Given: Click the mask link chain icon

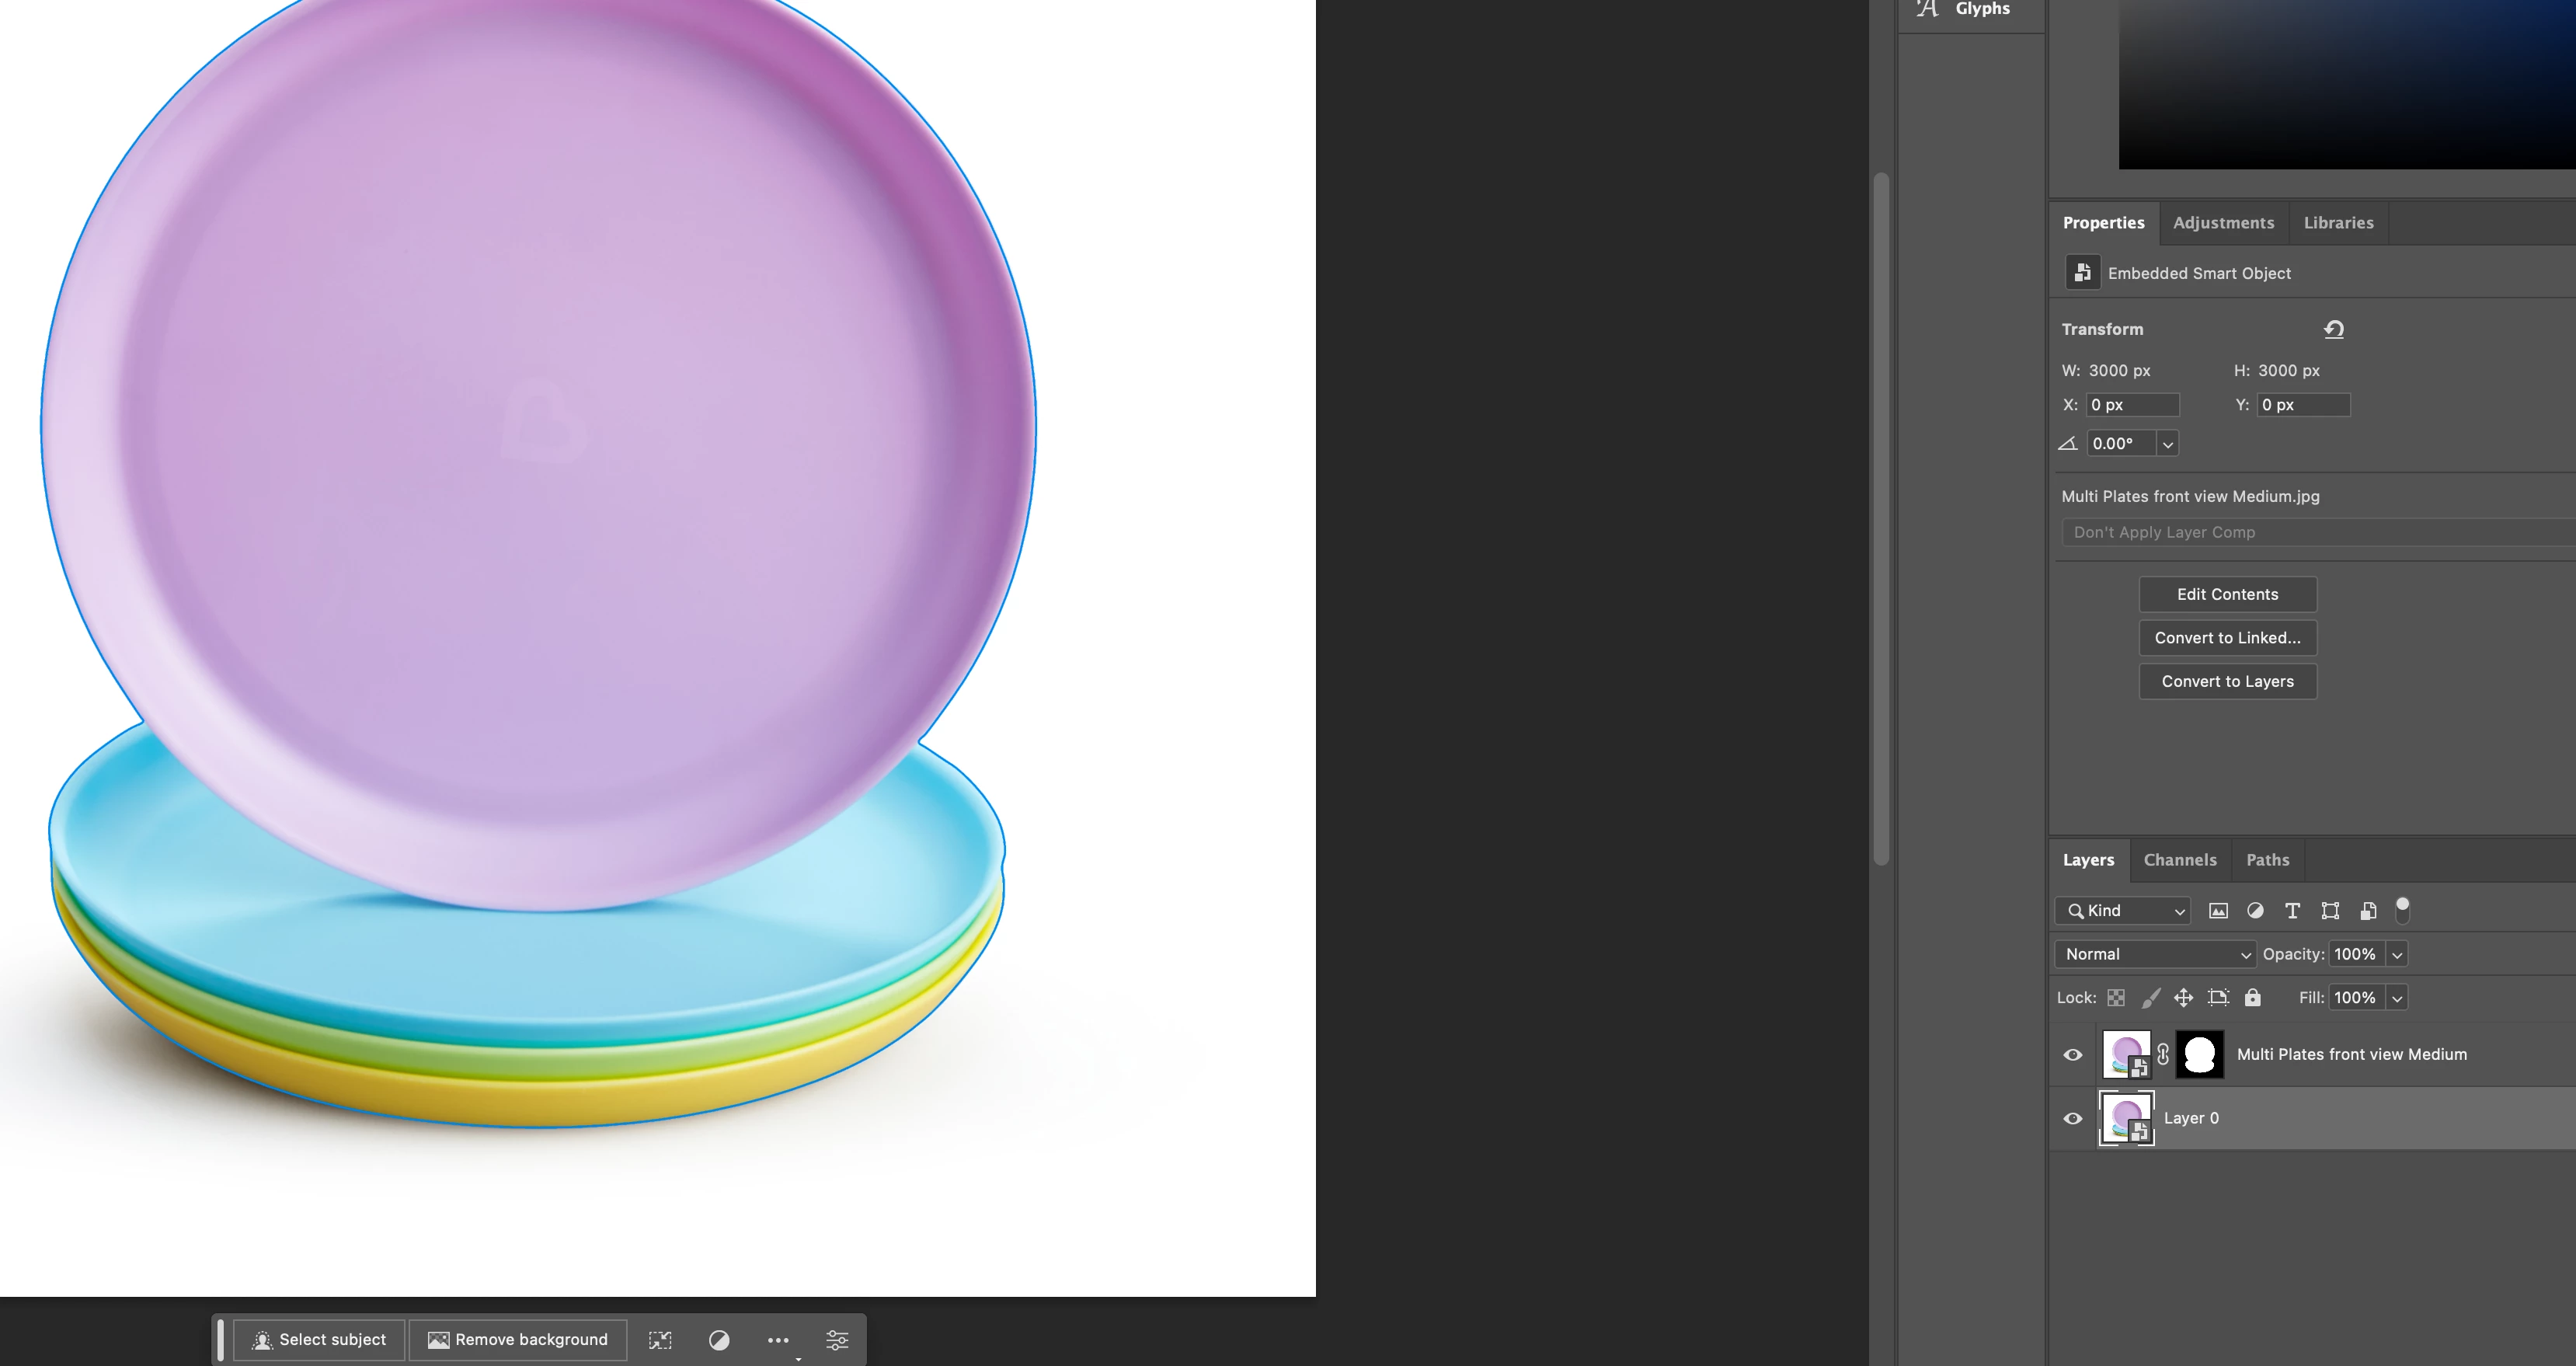Looking at the screenshot, I should 2163,1054.
